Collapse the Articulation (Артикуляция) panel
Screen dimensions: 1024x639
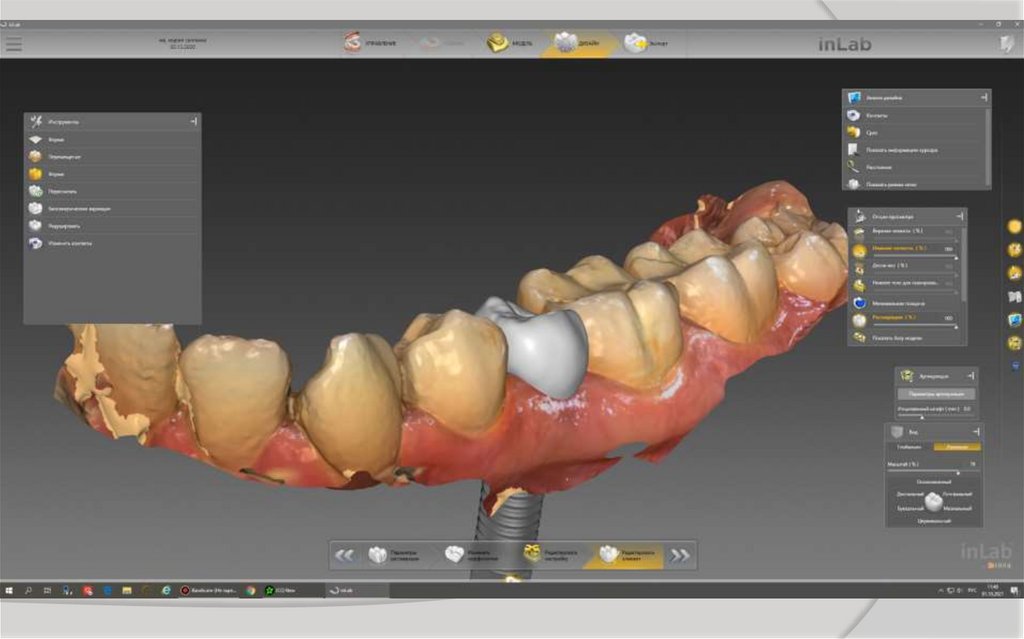click(x=970, y=376)
